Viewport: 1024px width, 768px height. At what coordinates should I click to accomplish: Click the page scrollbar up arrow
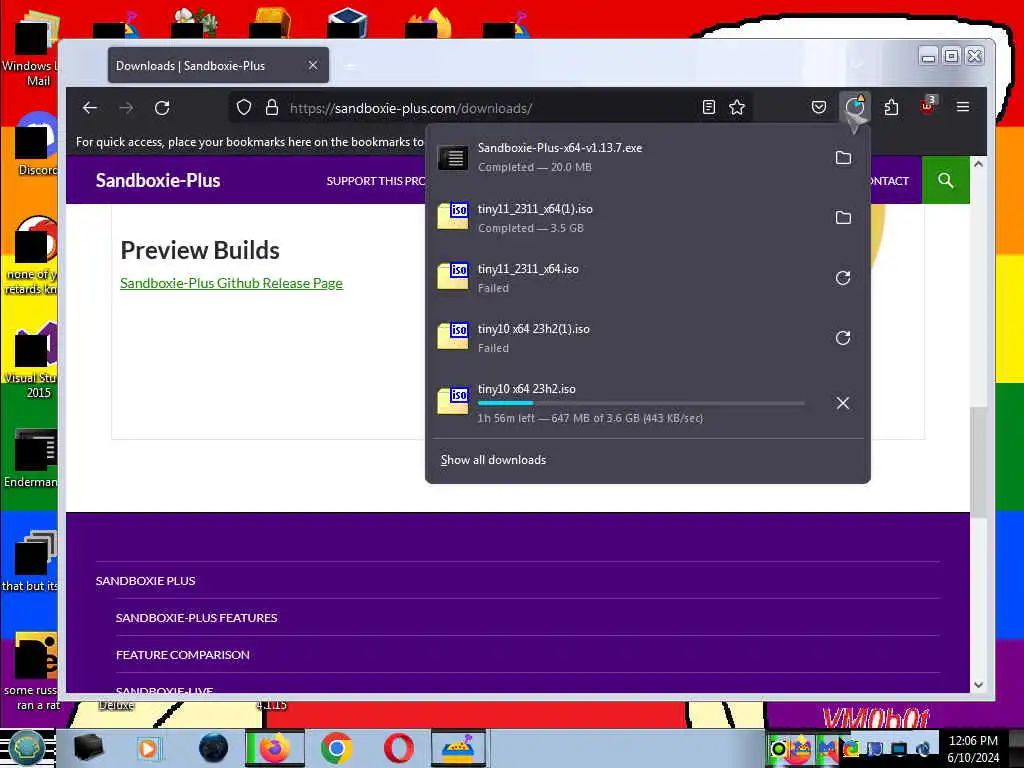coord(978,164)
